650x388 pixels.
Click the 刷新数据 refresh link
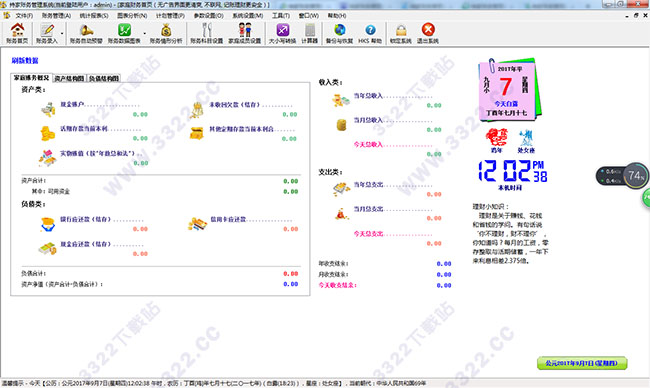pyautogui.click(x=25, y=61)
